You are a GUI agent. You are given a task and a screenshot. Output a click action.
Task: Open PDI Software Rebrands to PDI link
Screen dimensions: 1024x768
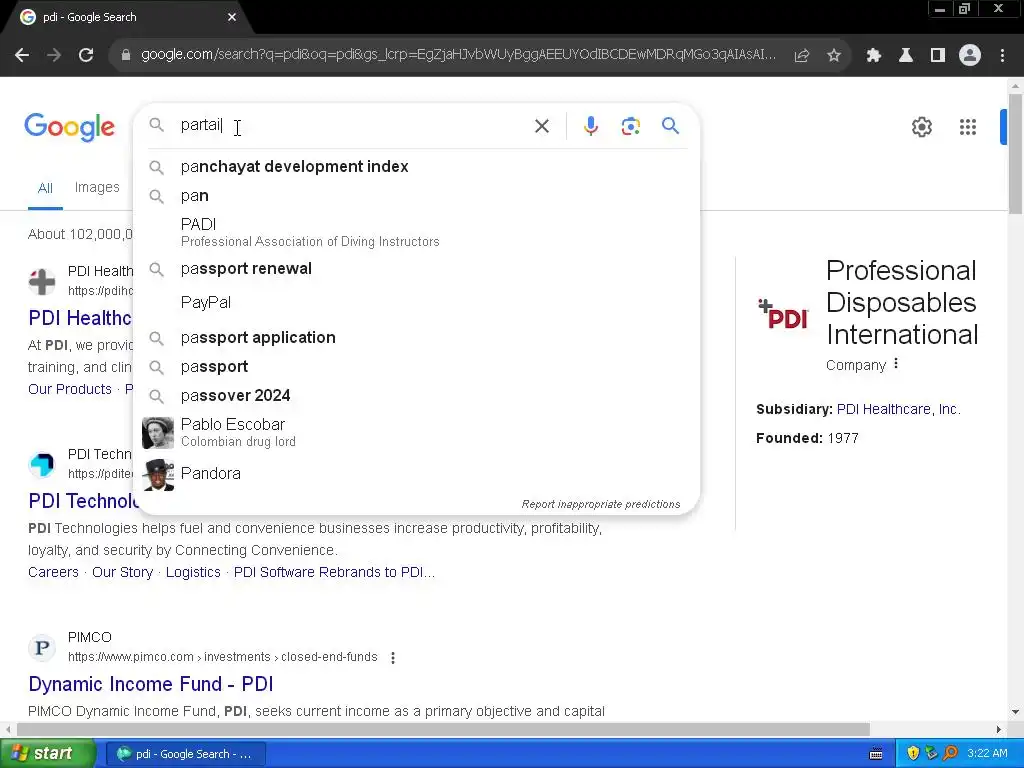point(334,573)
